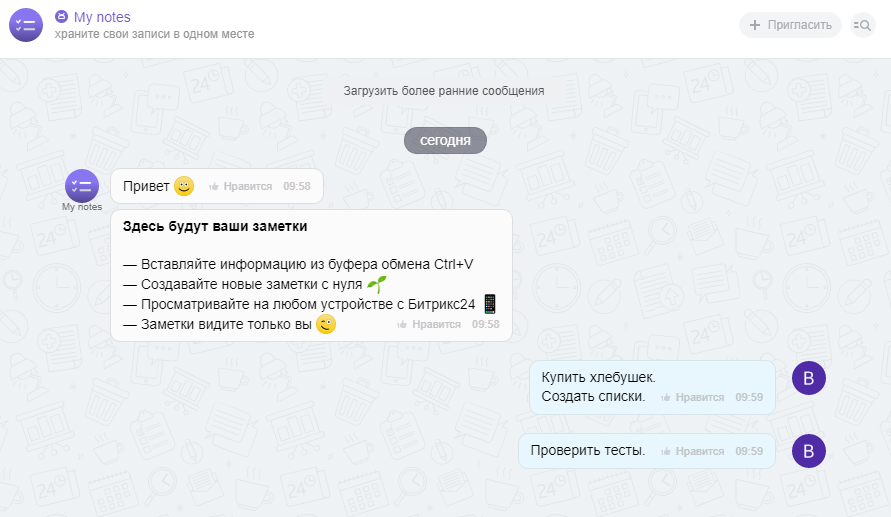The width and height of the screenshot is (891, 517).
Task: Click the 09:59 time on Проверить тесты message
Action: point(749,451)
